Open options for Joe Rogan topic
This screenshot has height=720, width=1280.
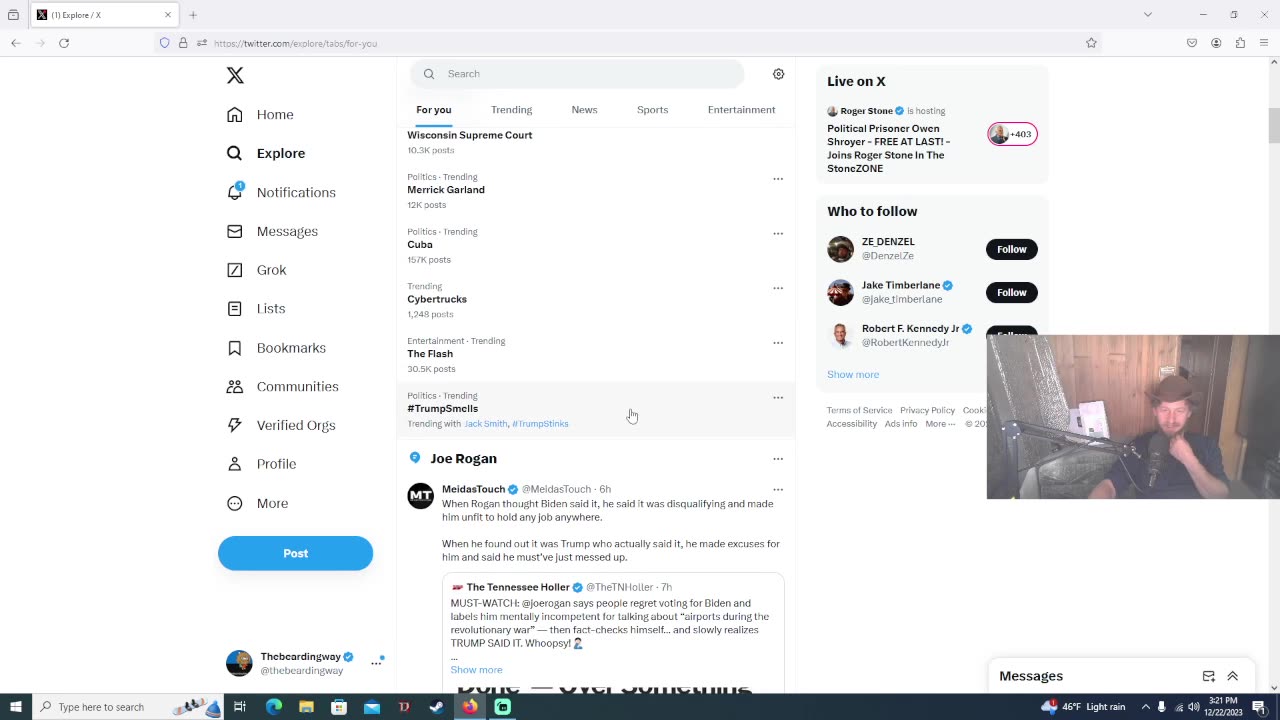778,459
